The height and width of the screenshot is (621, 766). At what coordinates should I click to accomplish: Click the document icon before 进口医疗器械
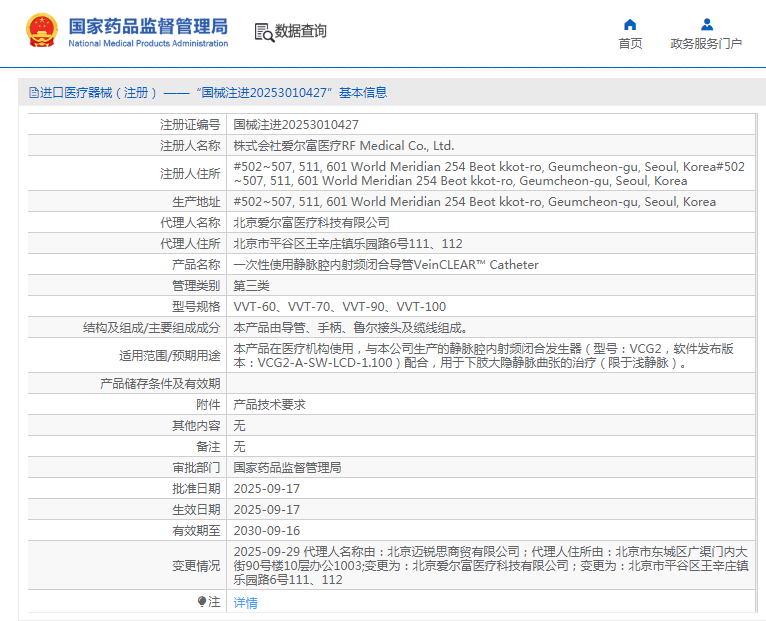pyautogui.click(x=33, y=93)
